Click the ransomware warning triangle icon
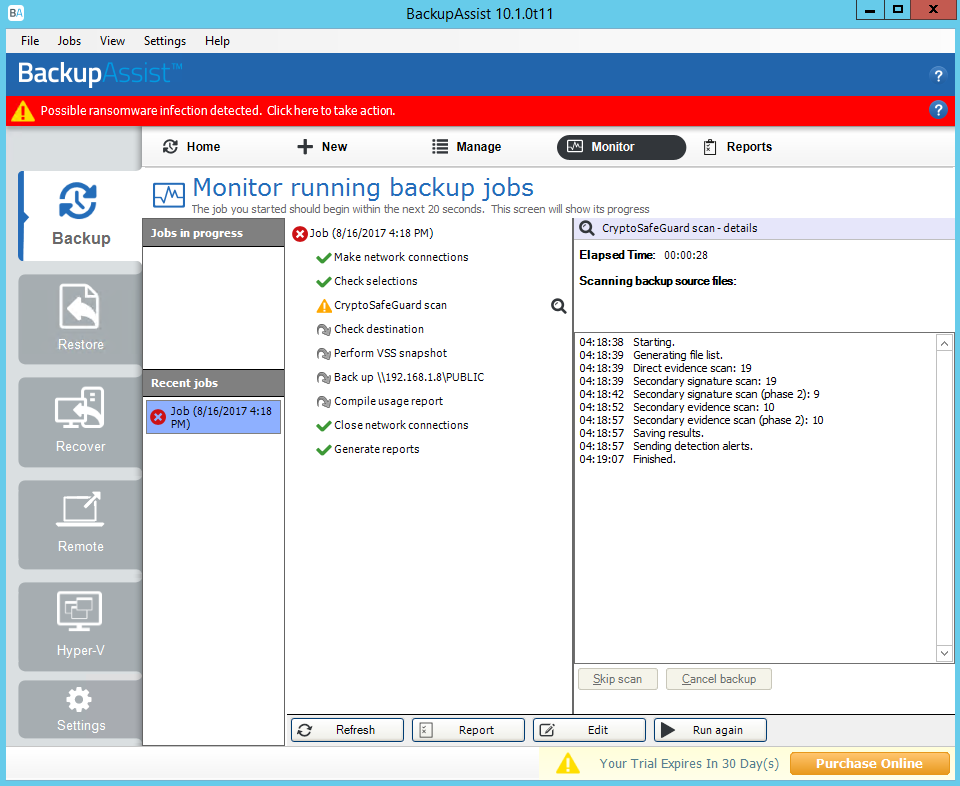 pyautogui.click(x=23, y=111)
